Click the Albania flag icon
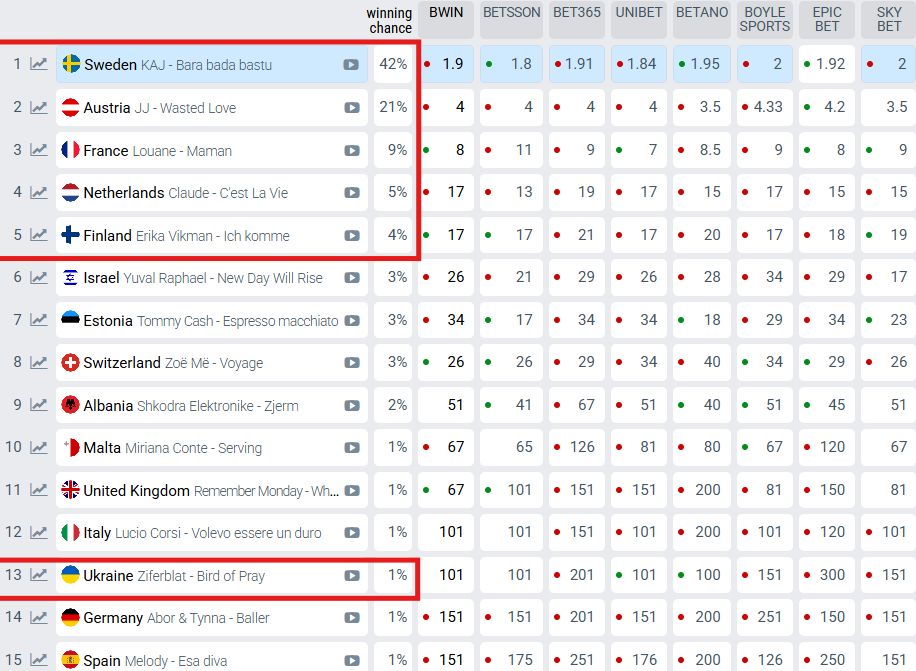This screenshot has height=671, width=916. coord(71,406)
